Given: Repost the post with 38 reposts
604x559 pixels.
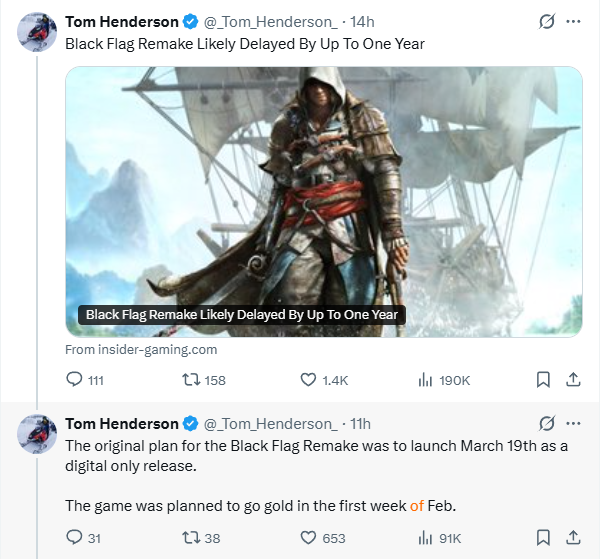Looking at the screenshot, I should point(187,538).
